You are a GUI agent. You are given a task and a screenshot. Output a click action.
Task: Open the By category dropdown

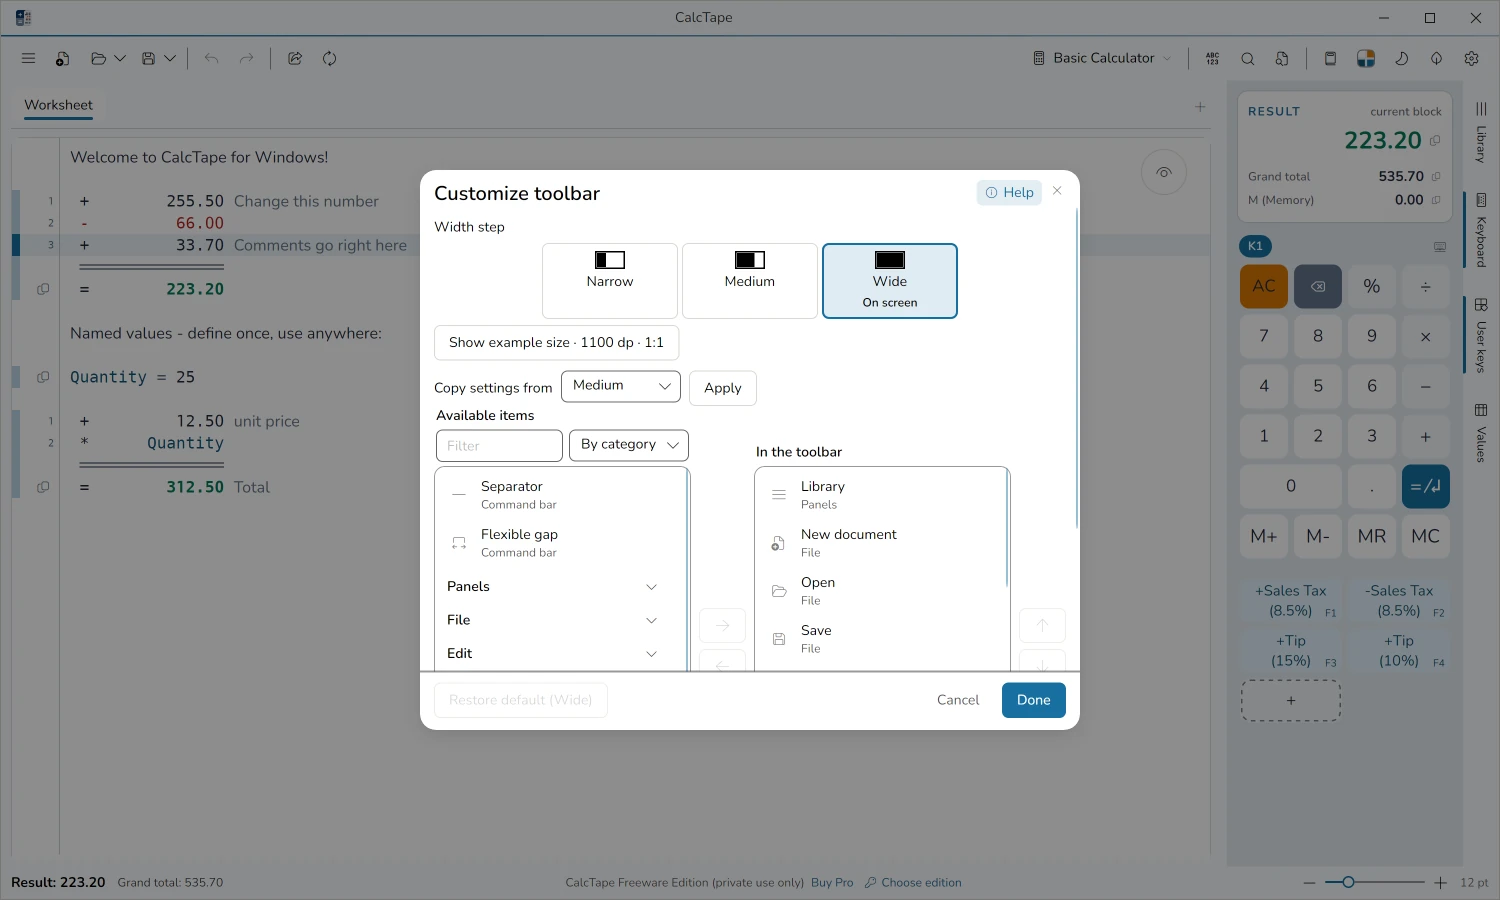(629, 445)
